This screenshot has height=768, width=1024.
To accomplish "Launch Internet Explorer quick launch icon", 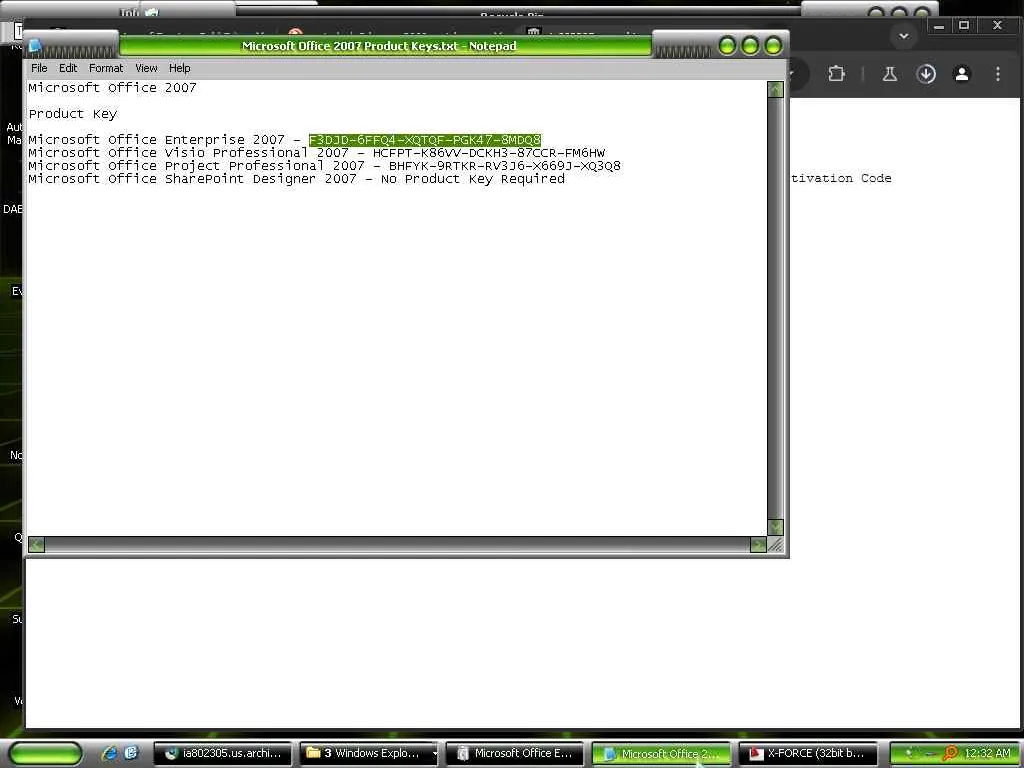I will tap(109, 753).
